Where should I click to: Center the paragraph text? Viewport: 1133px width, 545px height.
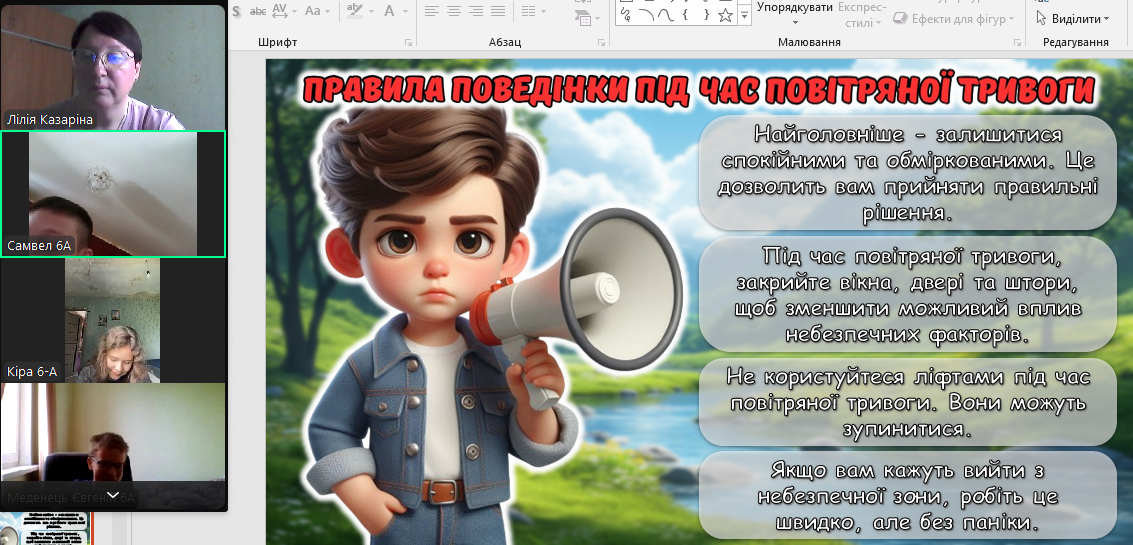454,11
